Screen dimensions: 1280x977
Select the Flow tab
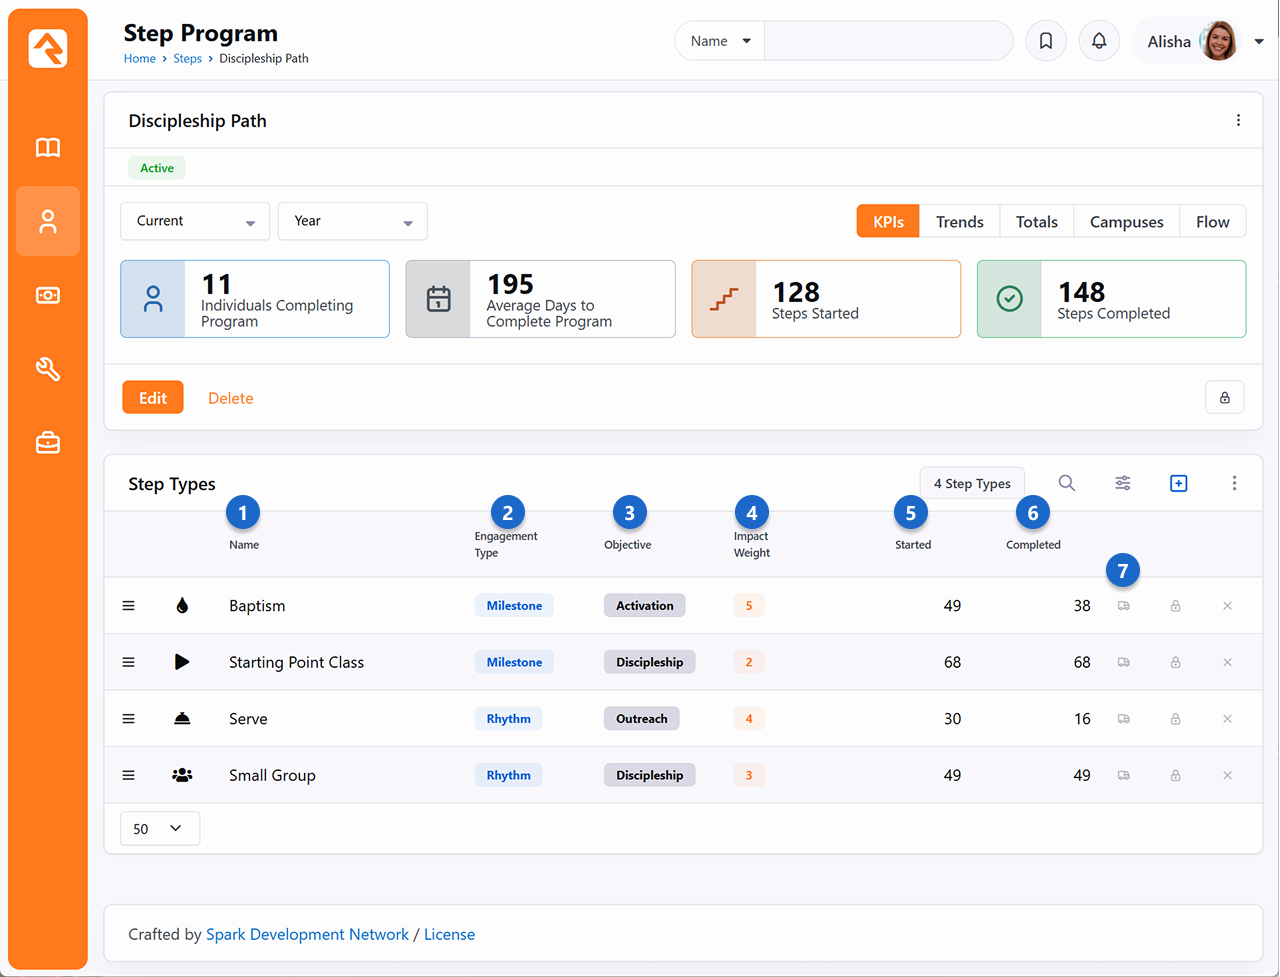click(1212, 222)
